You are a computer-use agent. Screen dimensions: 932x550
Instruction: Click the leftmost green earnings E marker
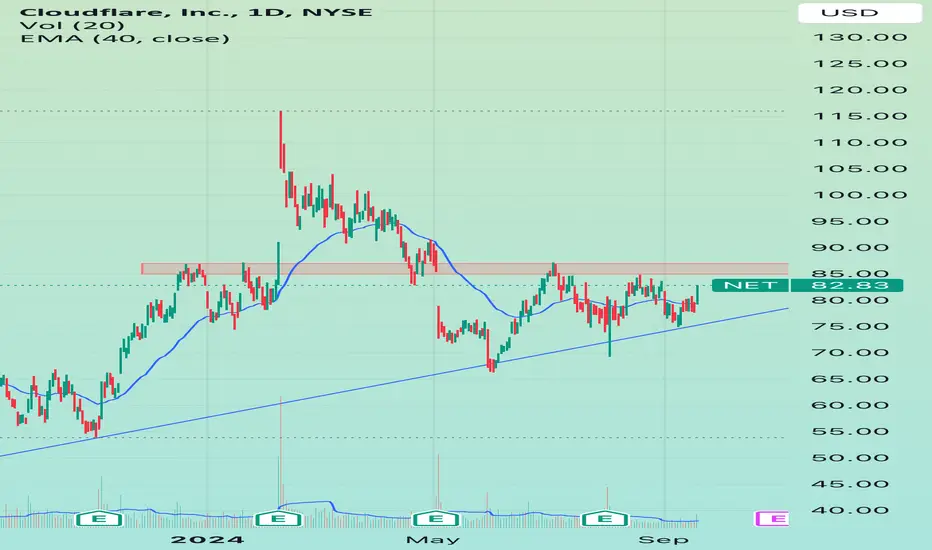click(99, 519)
